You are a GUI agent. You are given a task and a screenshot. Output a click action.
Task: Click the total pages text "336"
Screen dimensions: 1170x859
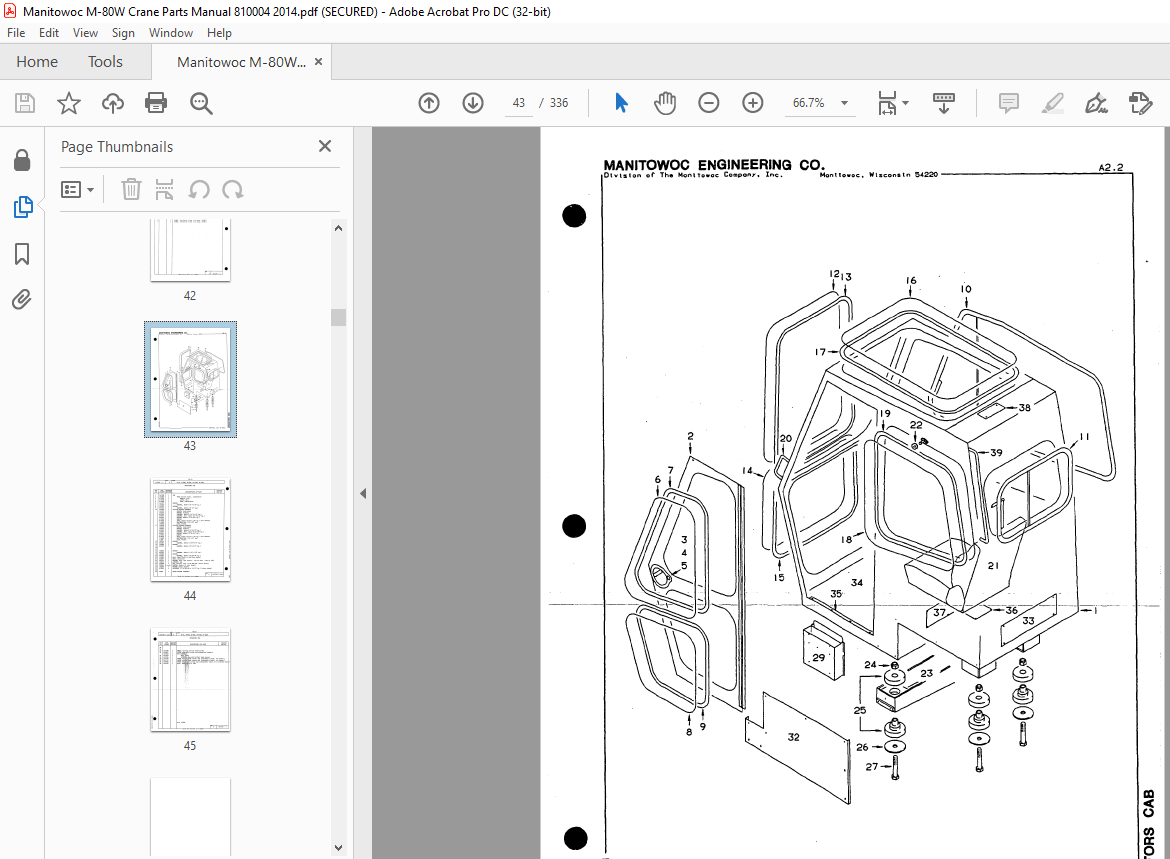pos(559,103)
